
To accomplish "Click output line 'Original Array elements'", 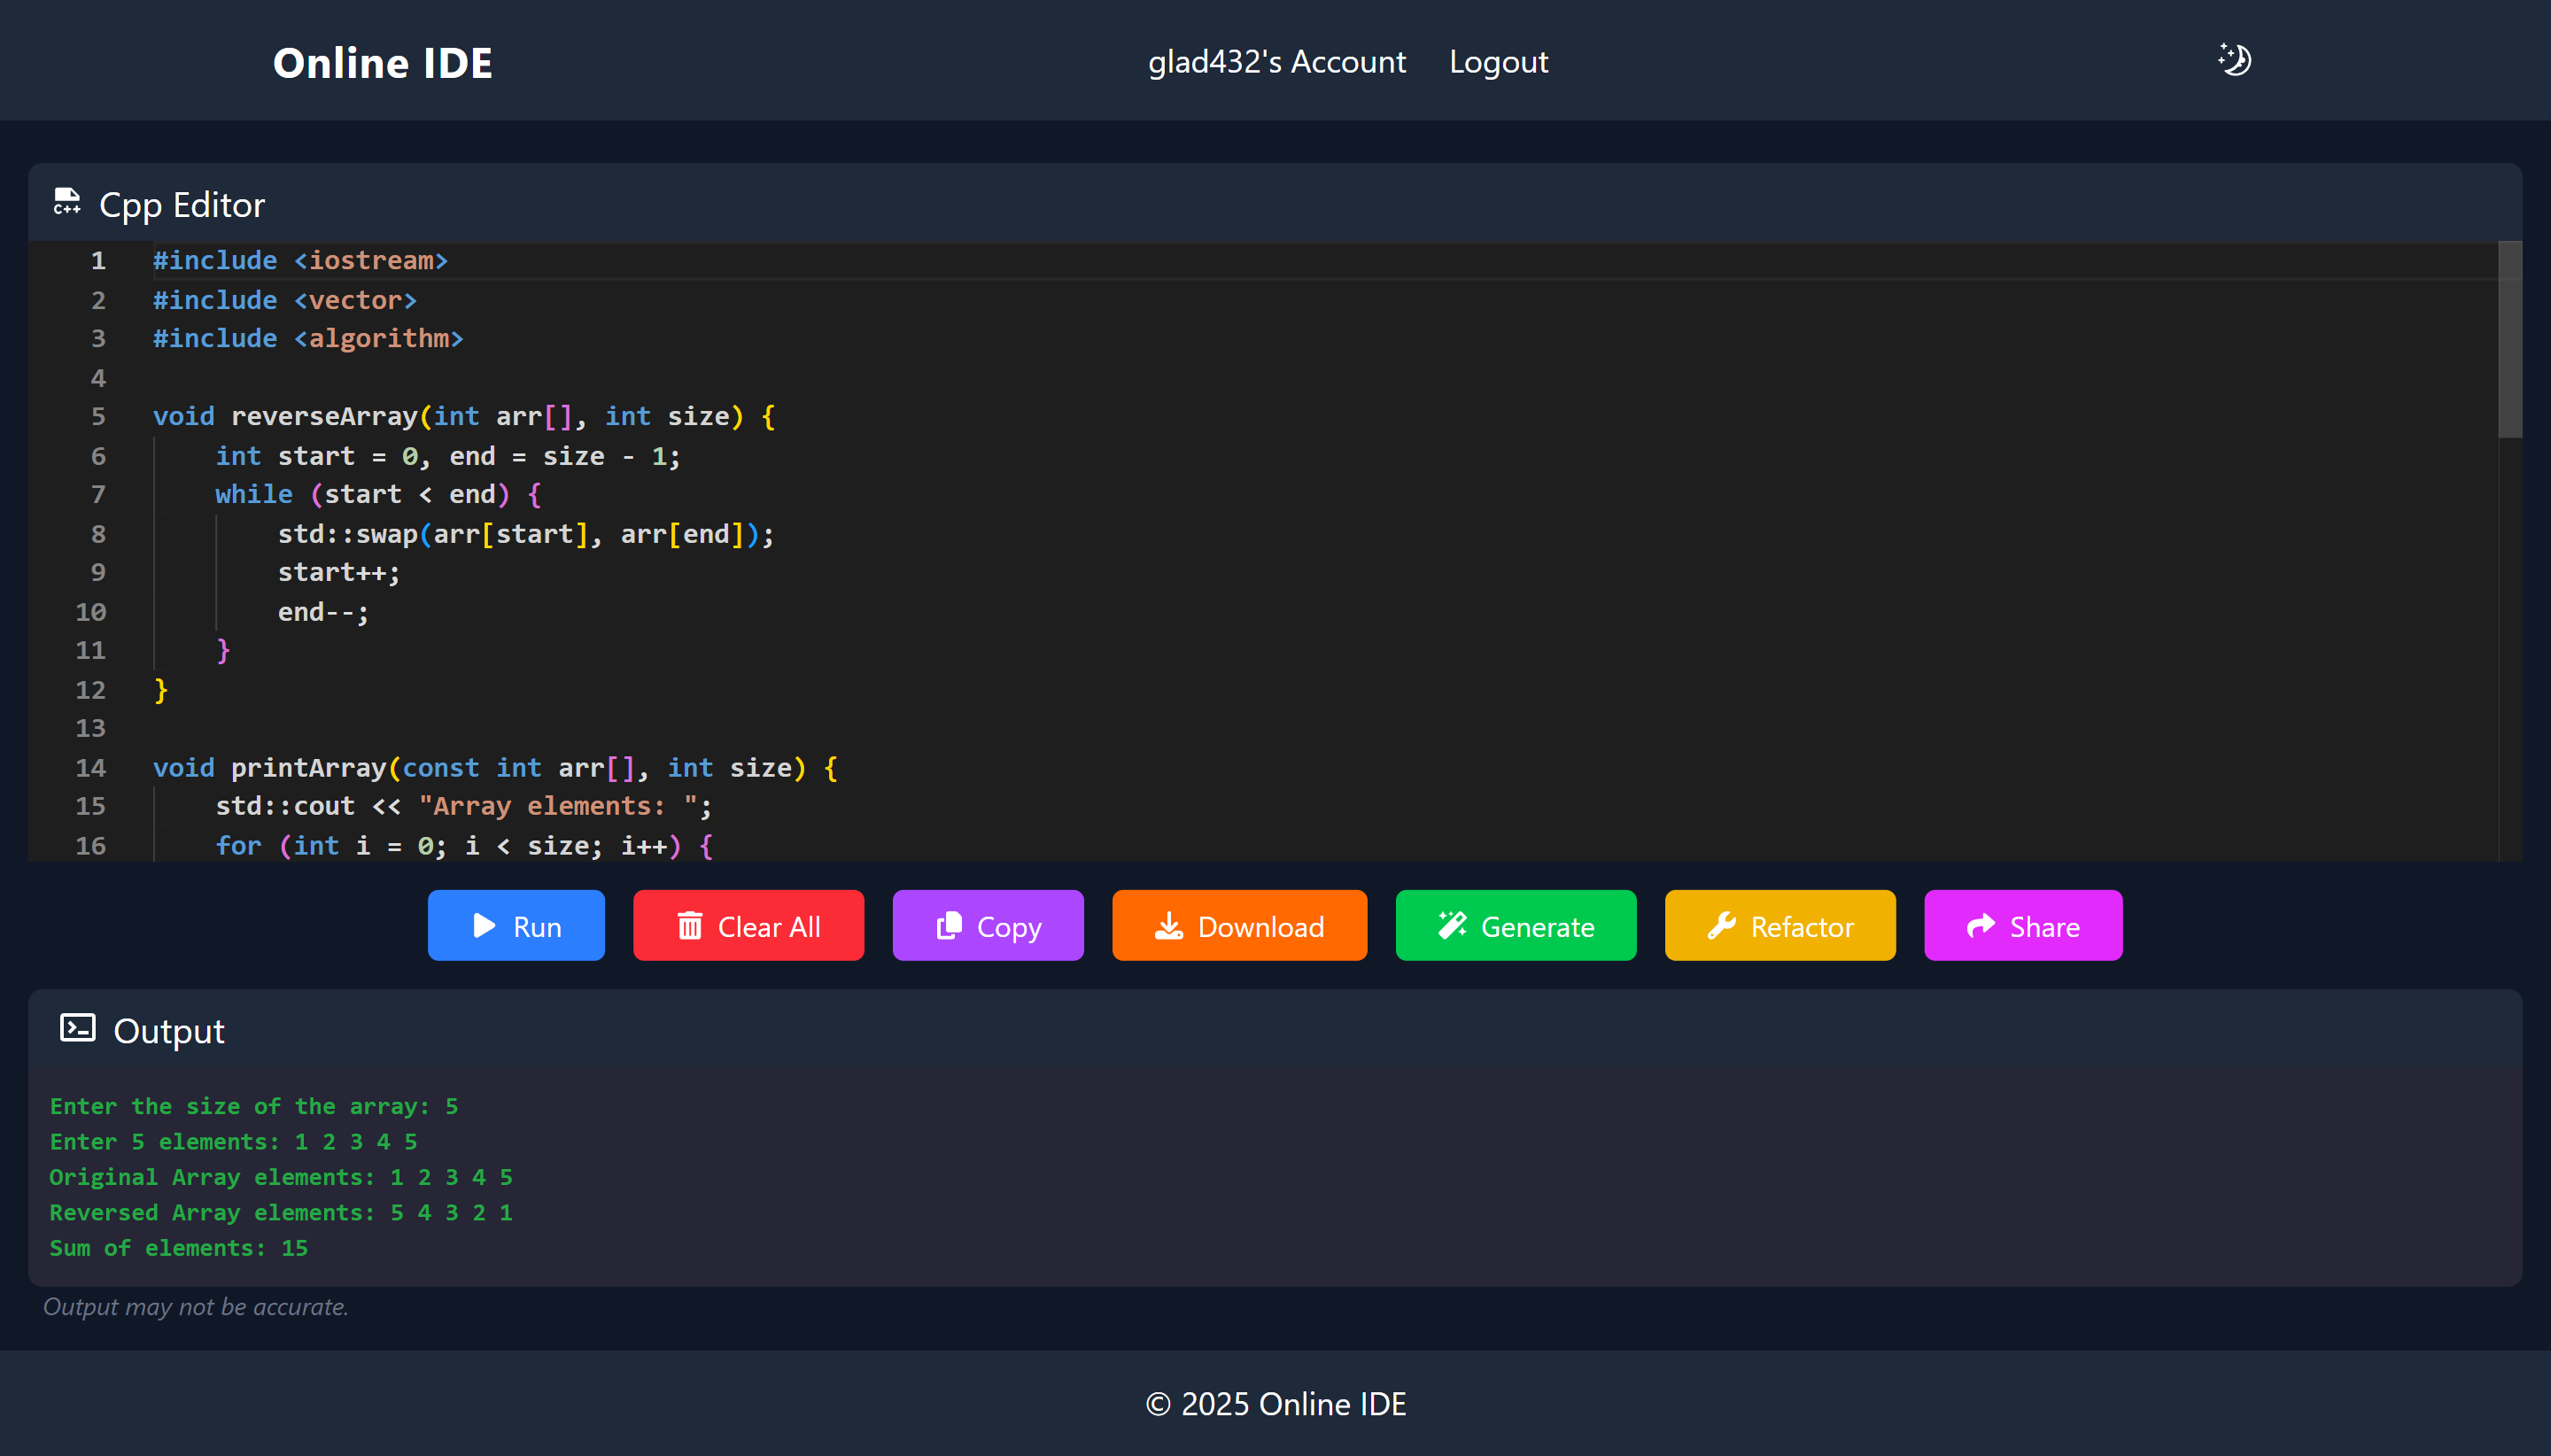I will (x=281, y=1177).
